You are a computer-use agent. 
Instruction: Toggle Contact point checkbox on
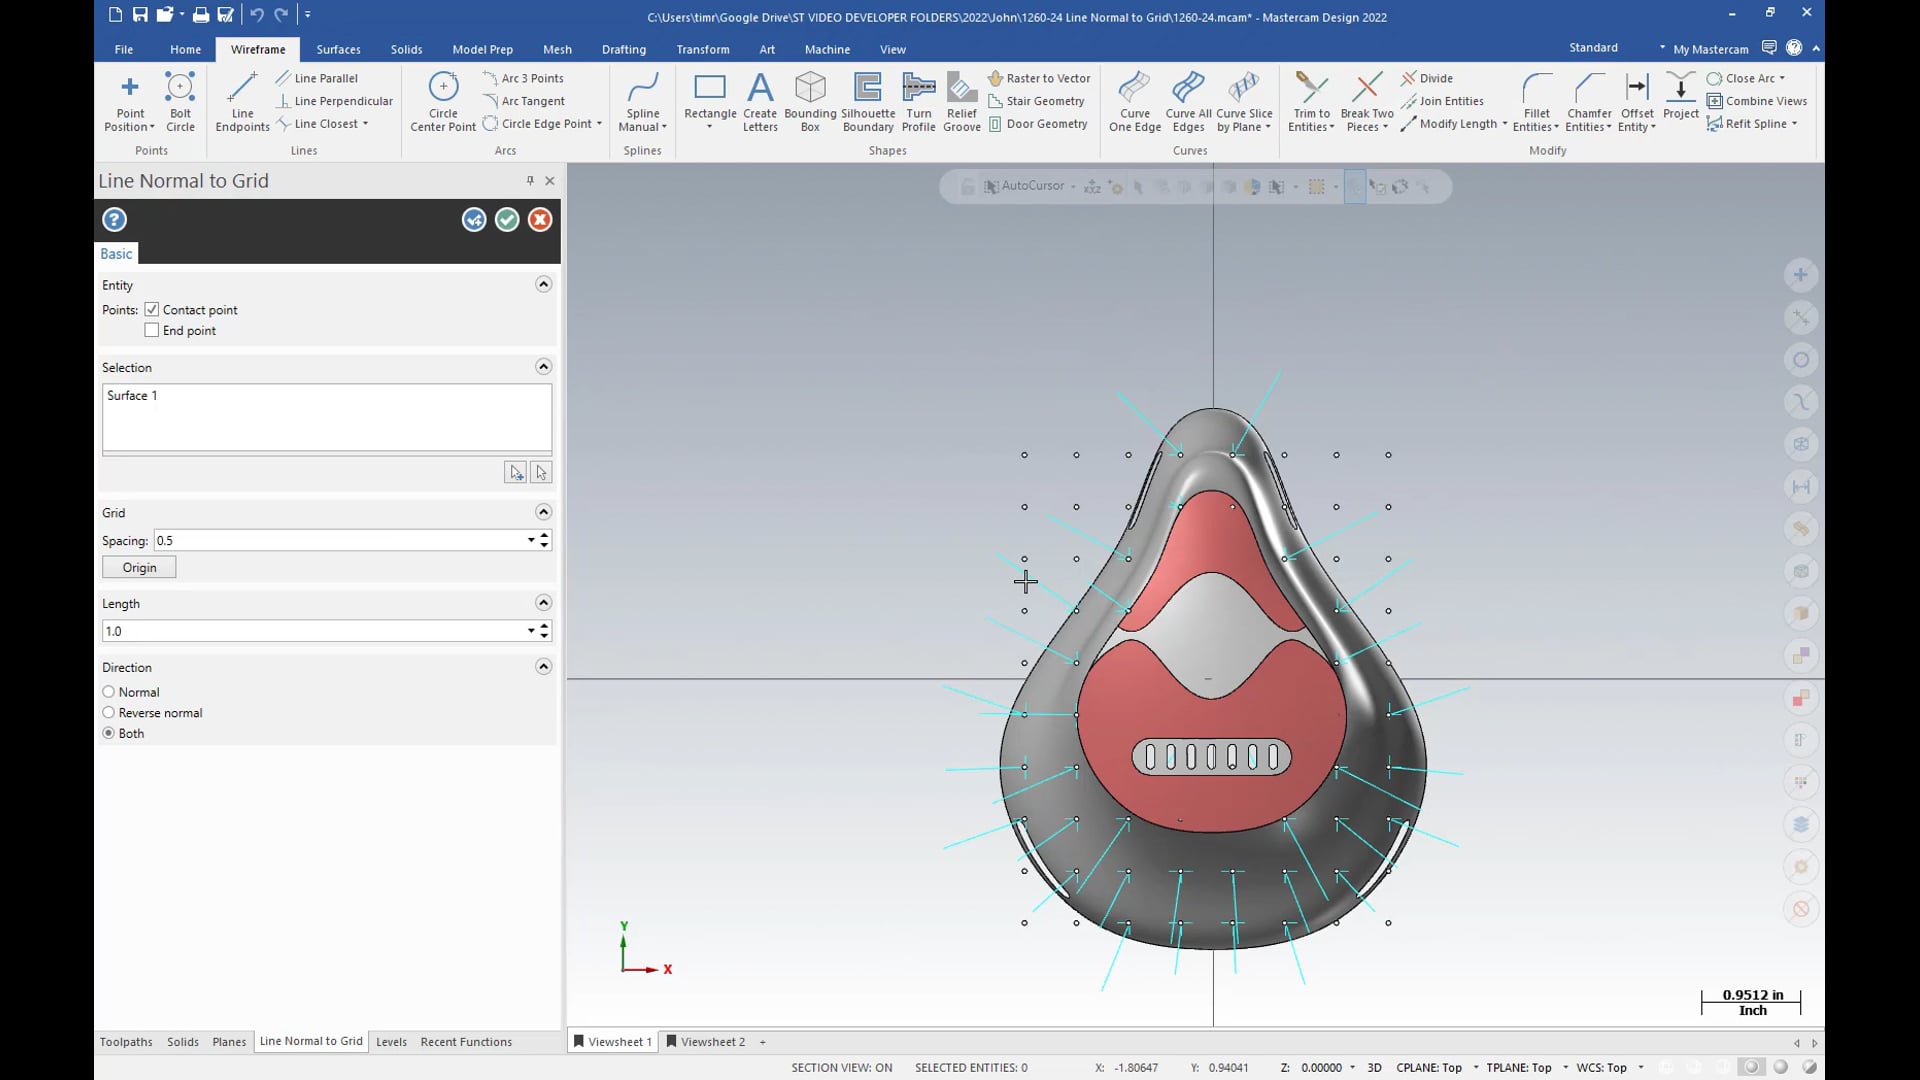[x=152, y=309]
